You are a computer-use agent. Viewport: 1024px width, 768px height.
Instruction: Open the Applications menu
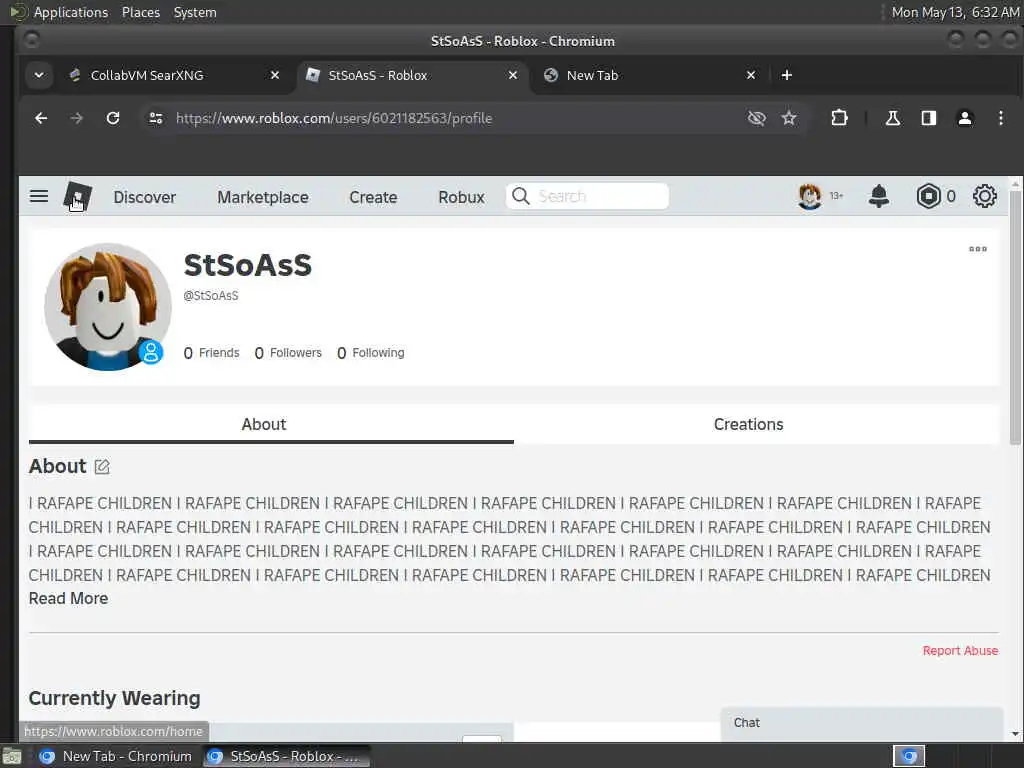click(71, 12)
